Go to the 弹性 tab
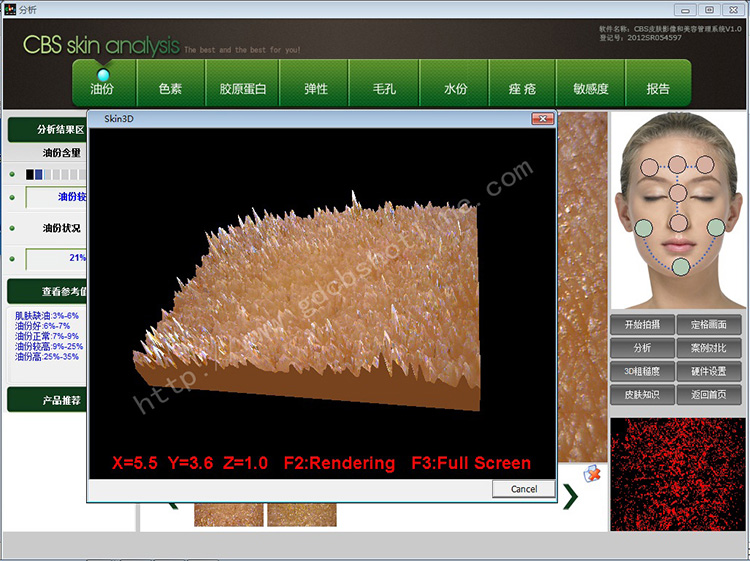The width and height of the screenshot is (750, 561). click(315, 83)
